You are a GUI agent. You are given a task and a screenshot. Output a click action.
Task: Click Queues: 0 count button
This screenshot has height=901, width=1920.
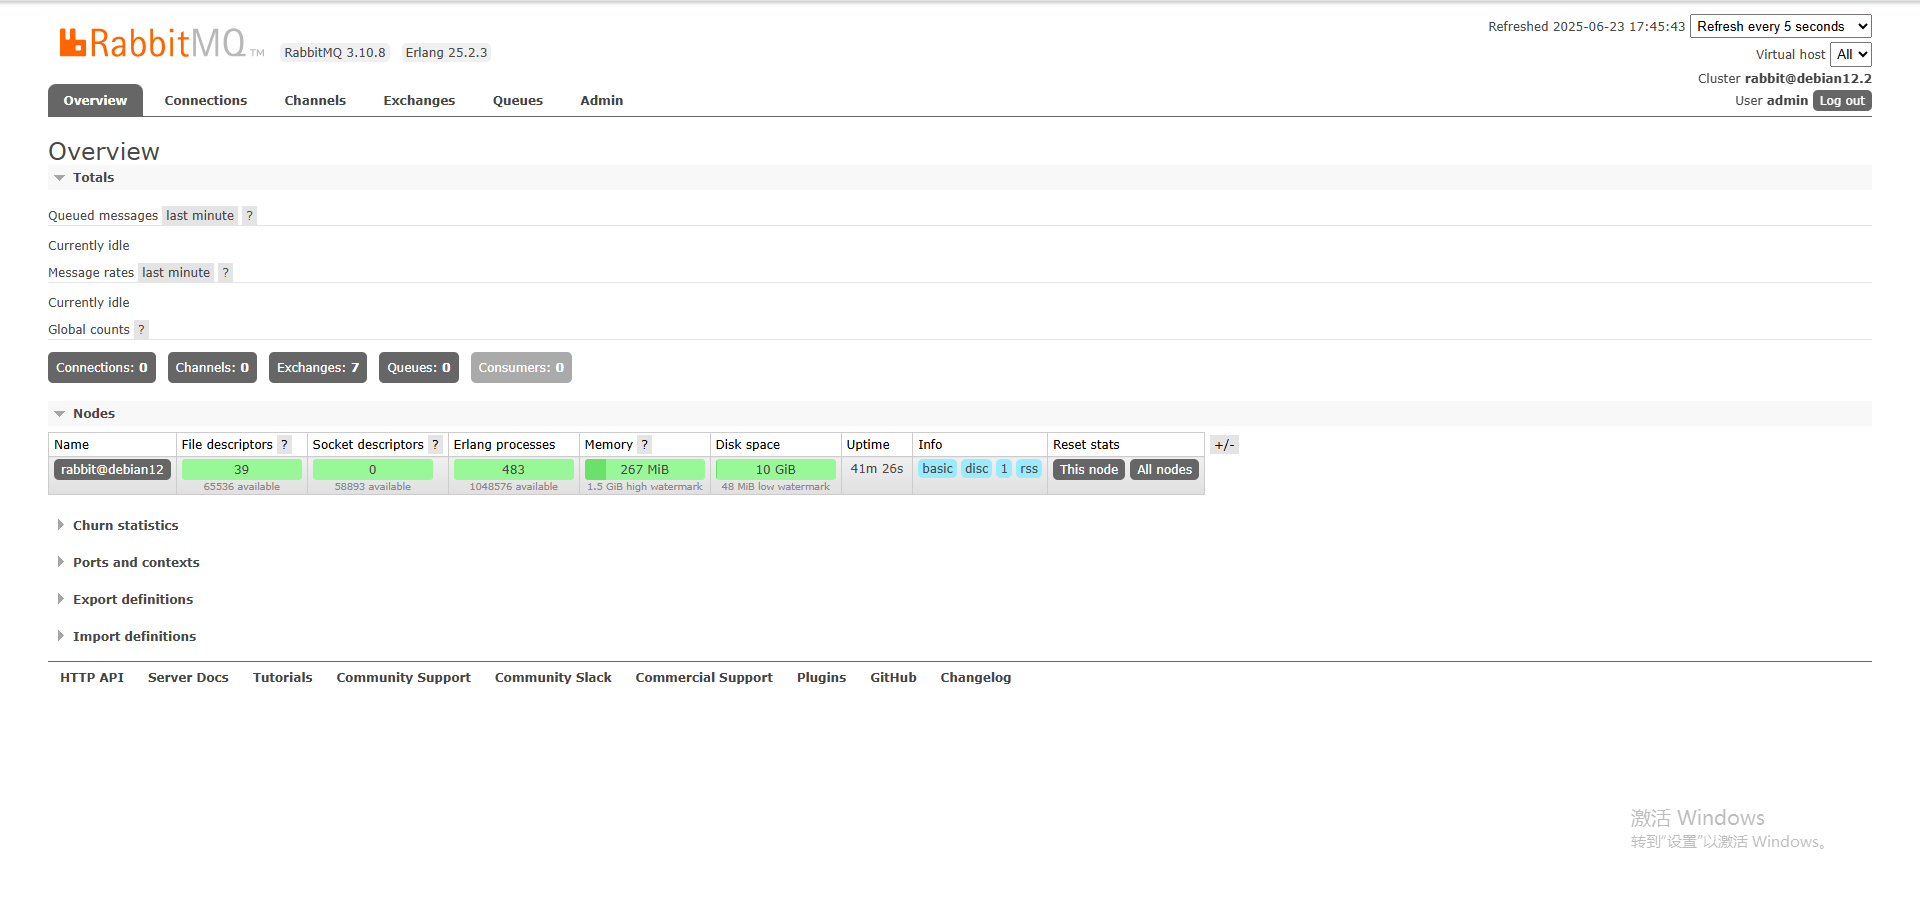(419, 367)
